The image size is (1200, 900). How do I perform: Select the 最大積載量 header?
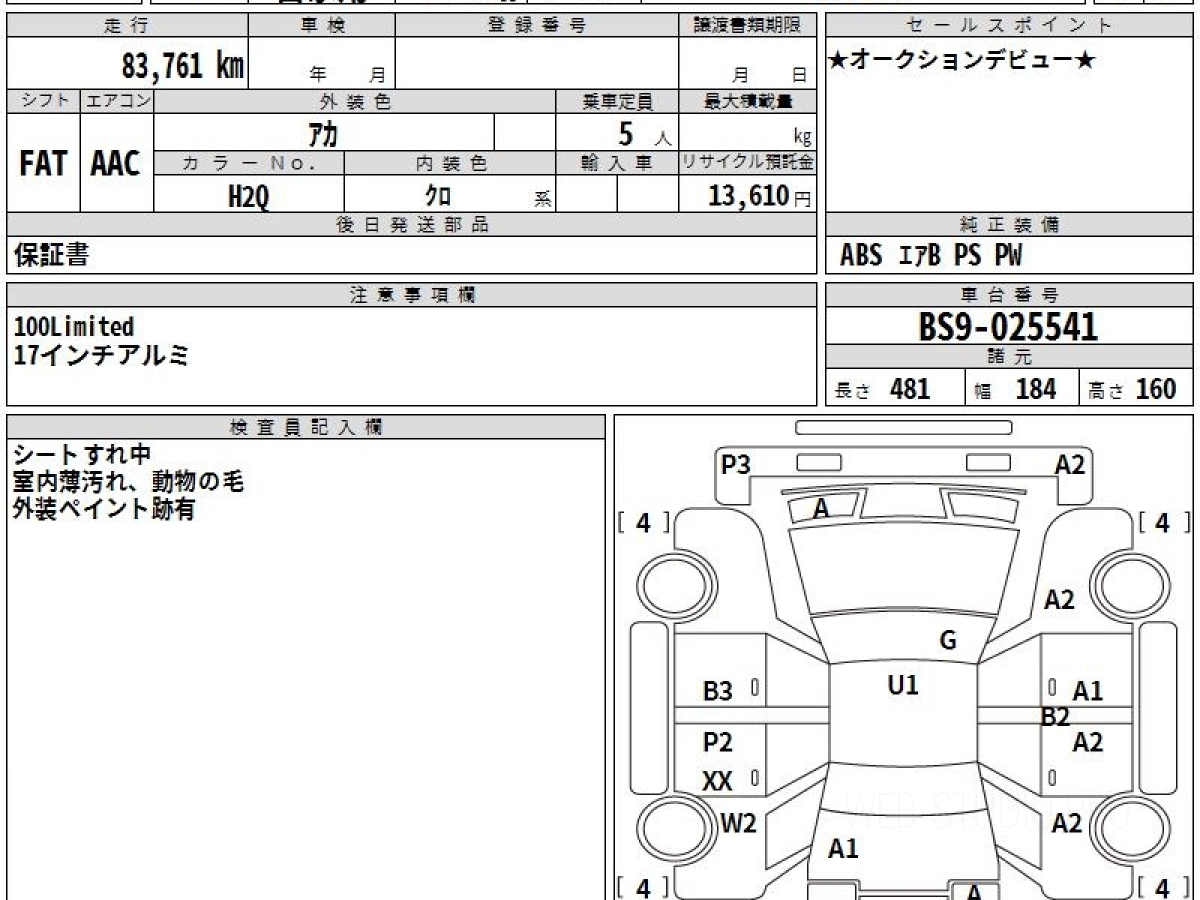coord(747,101)
